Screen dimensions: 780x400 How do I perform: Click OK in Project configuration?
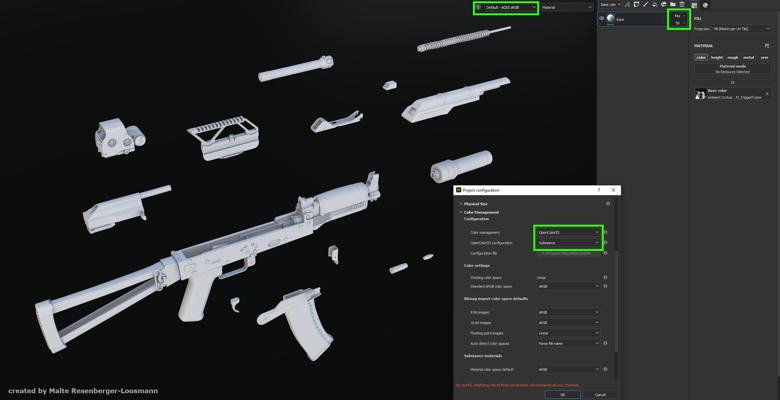point(563,395)
